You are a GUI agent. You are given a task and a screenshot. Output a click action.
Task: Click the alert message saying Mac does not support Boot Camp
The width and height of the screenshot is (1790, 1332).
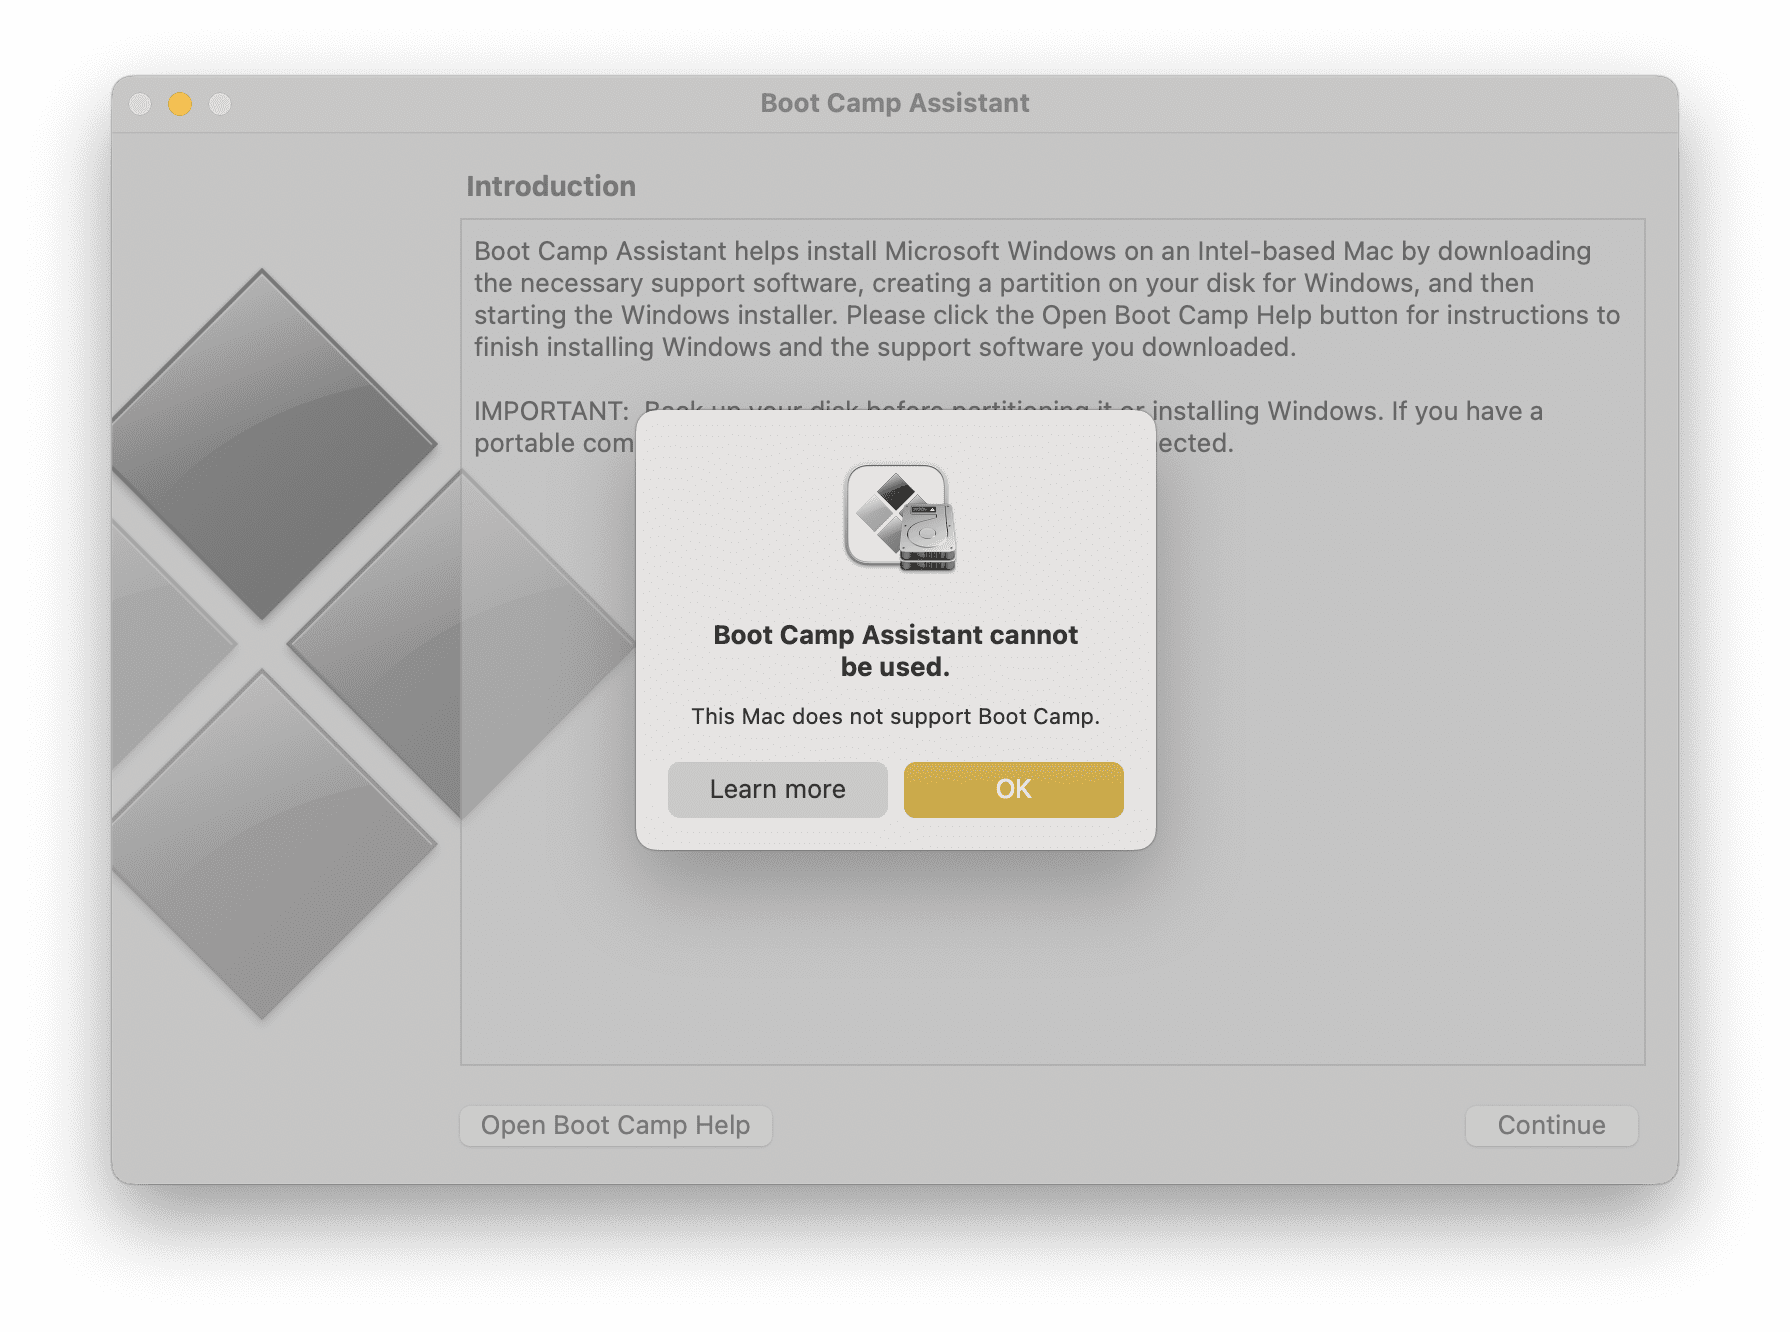(895, 716)
